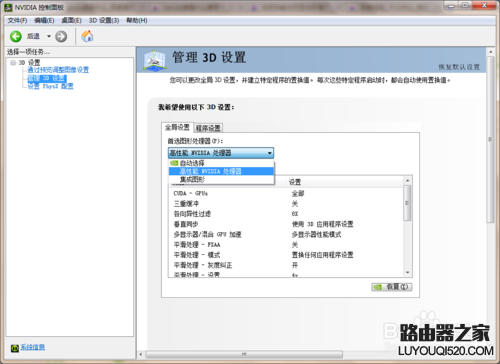
Task: Open the 文件(F) menu
Action: tap(17, 20)
